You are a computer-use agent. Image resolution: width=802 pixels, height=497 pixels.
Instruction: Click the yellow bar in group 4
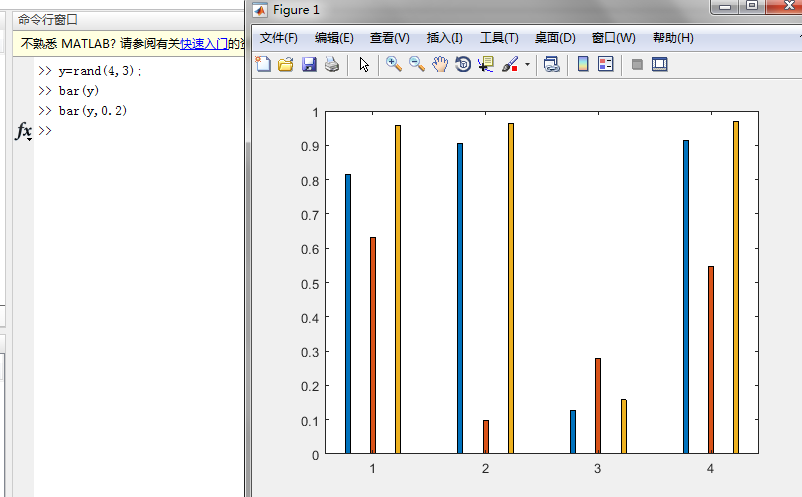tap(736, 287)
